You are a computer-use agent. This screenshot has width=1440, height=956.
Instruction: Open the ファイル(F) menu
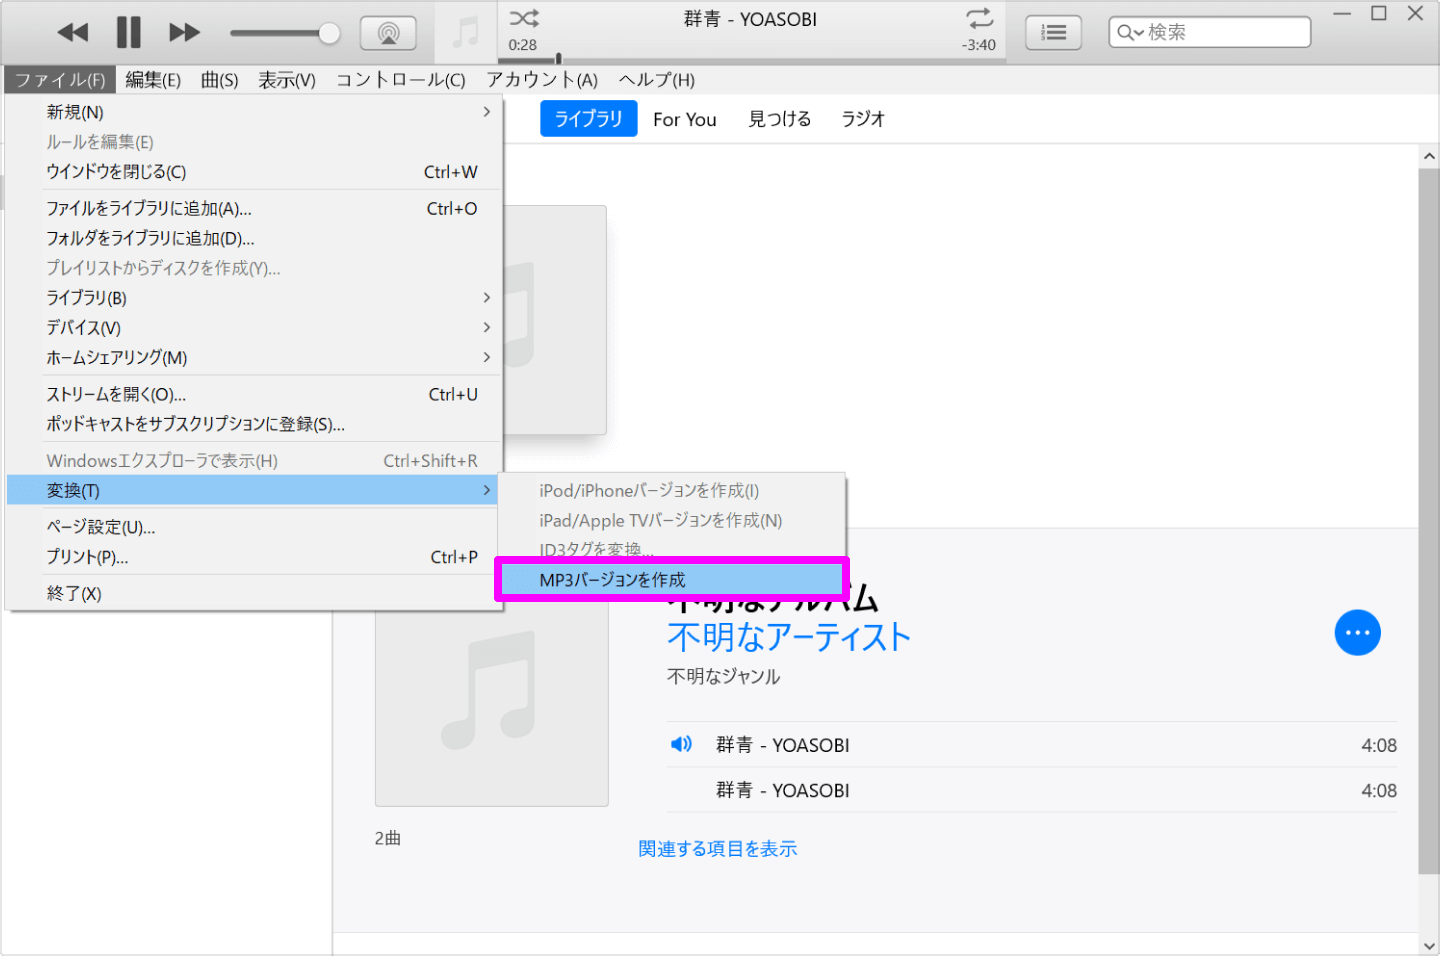[60, 80]
